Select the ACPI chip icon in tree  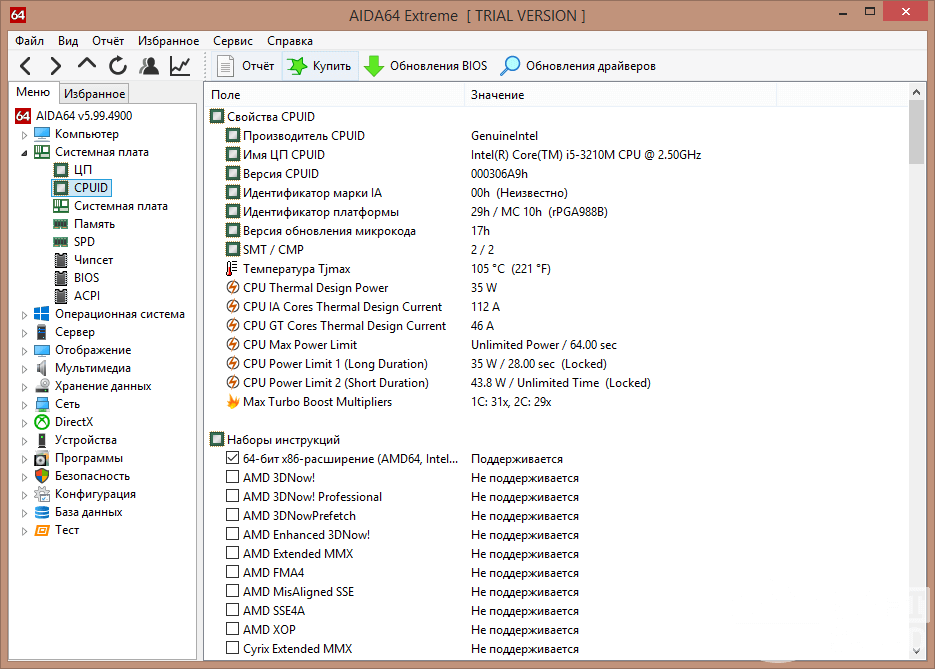(x=61, y=296)
